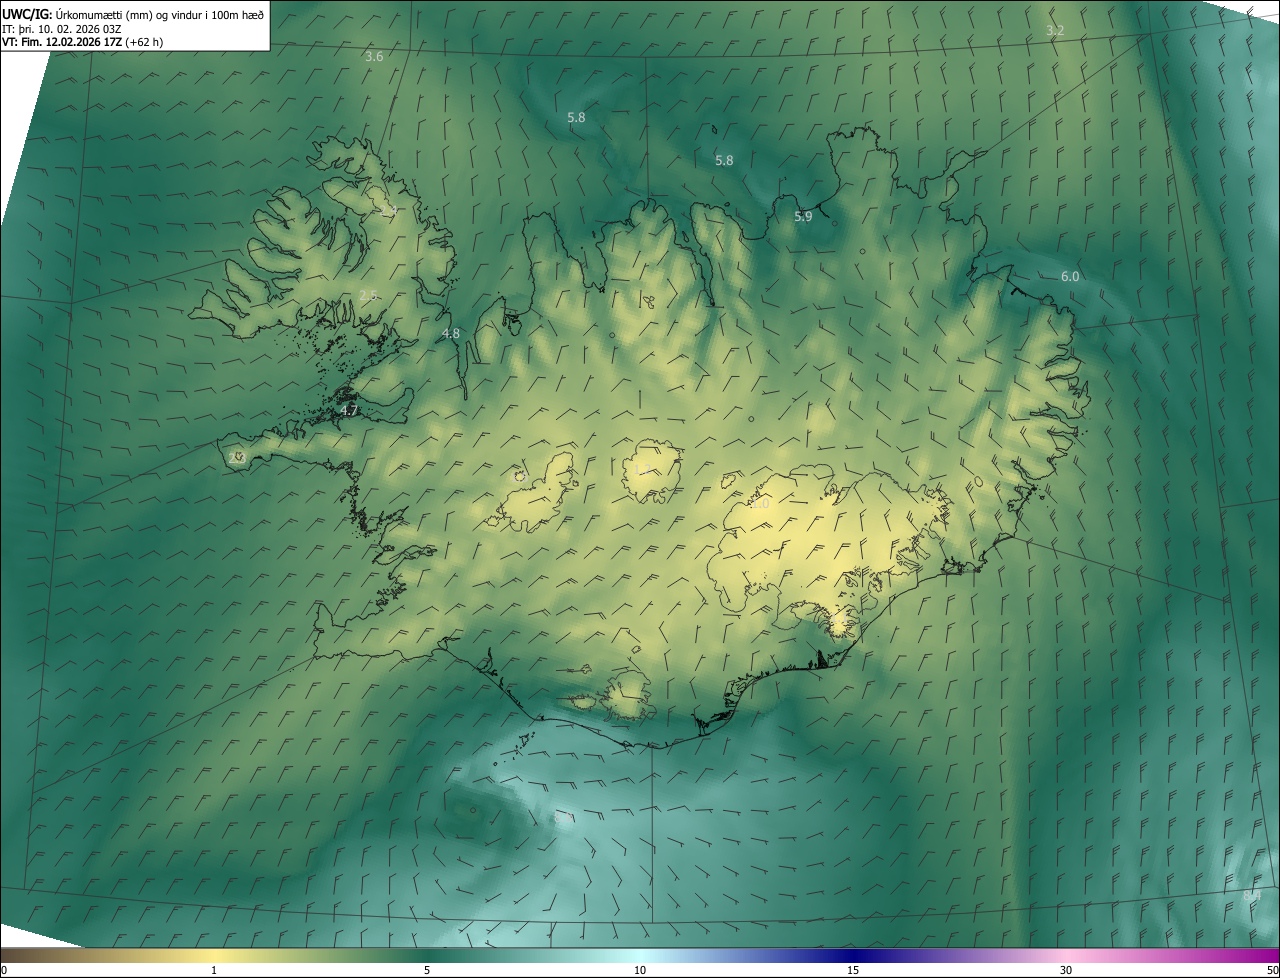The image size is (1280, 978).
Task: Select the initial time line "IT: þri. 10. 02. 2026 03Z"
Action: coord(62,29)
